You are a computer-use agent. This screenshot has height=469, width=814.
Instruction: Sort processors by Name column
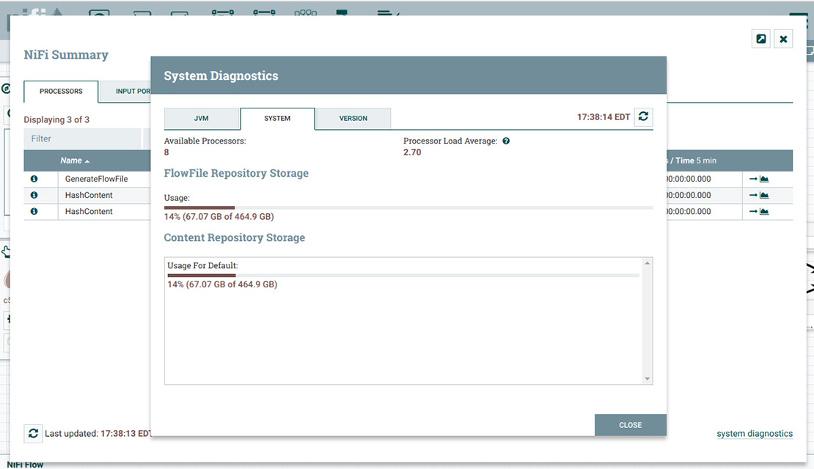75,160
